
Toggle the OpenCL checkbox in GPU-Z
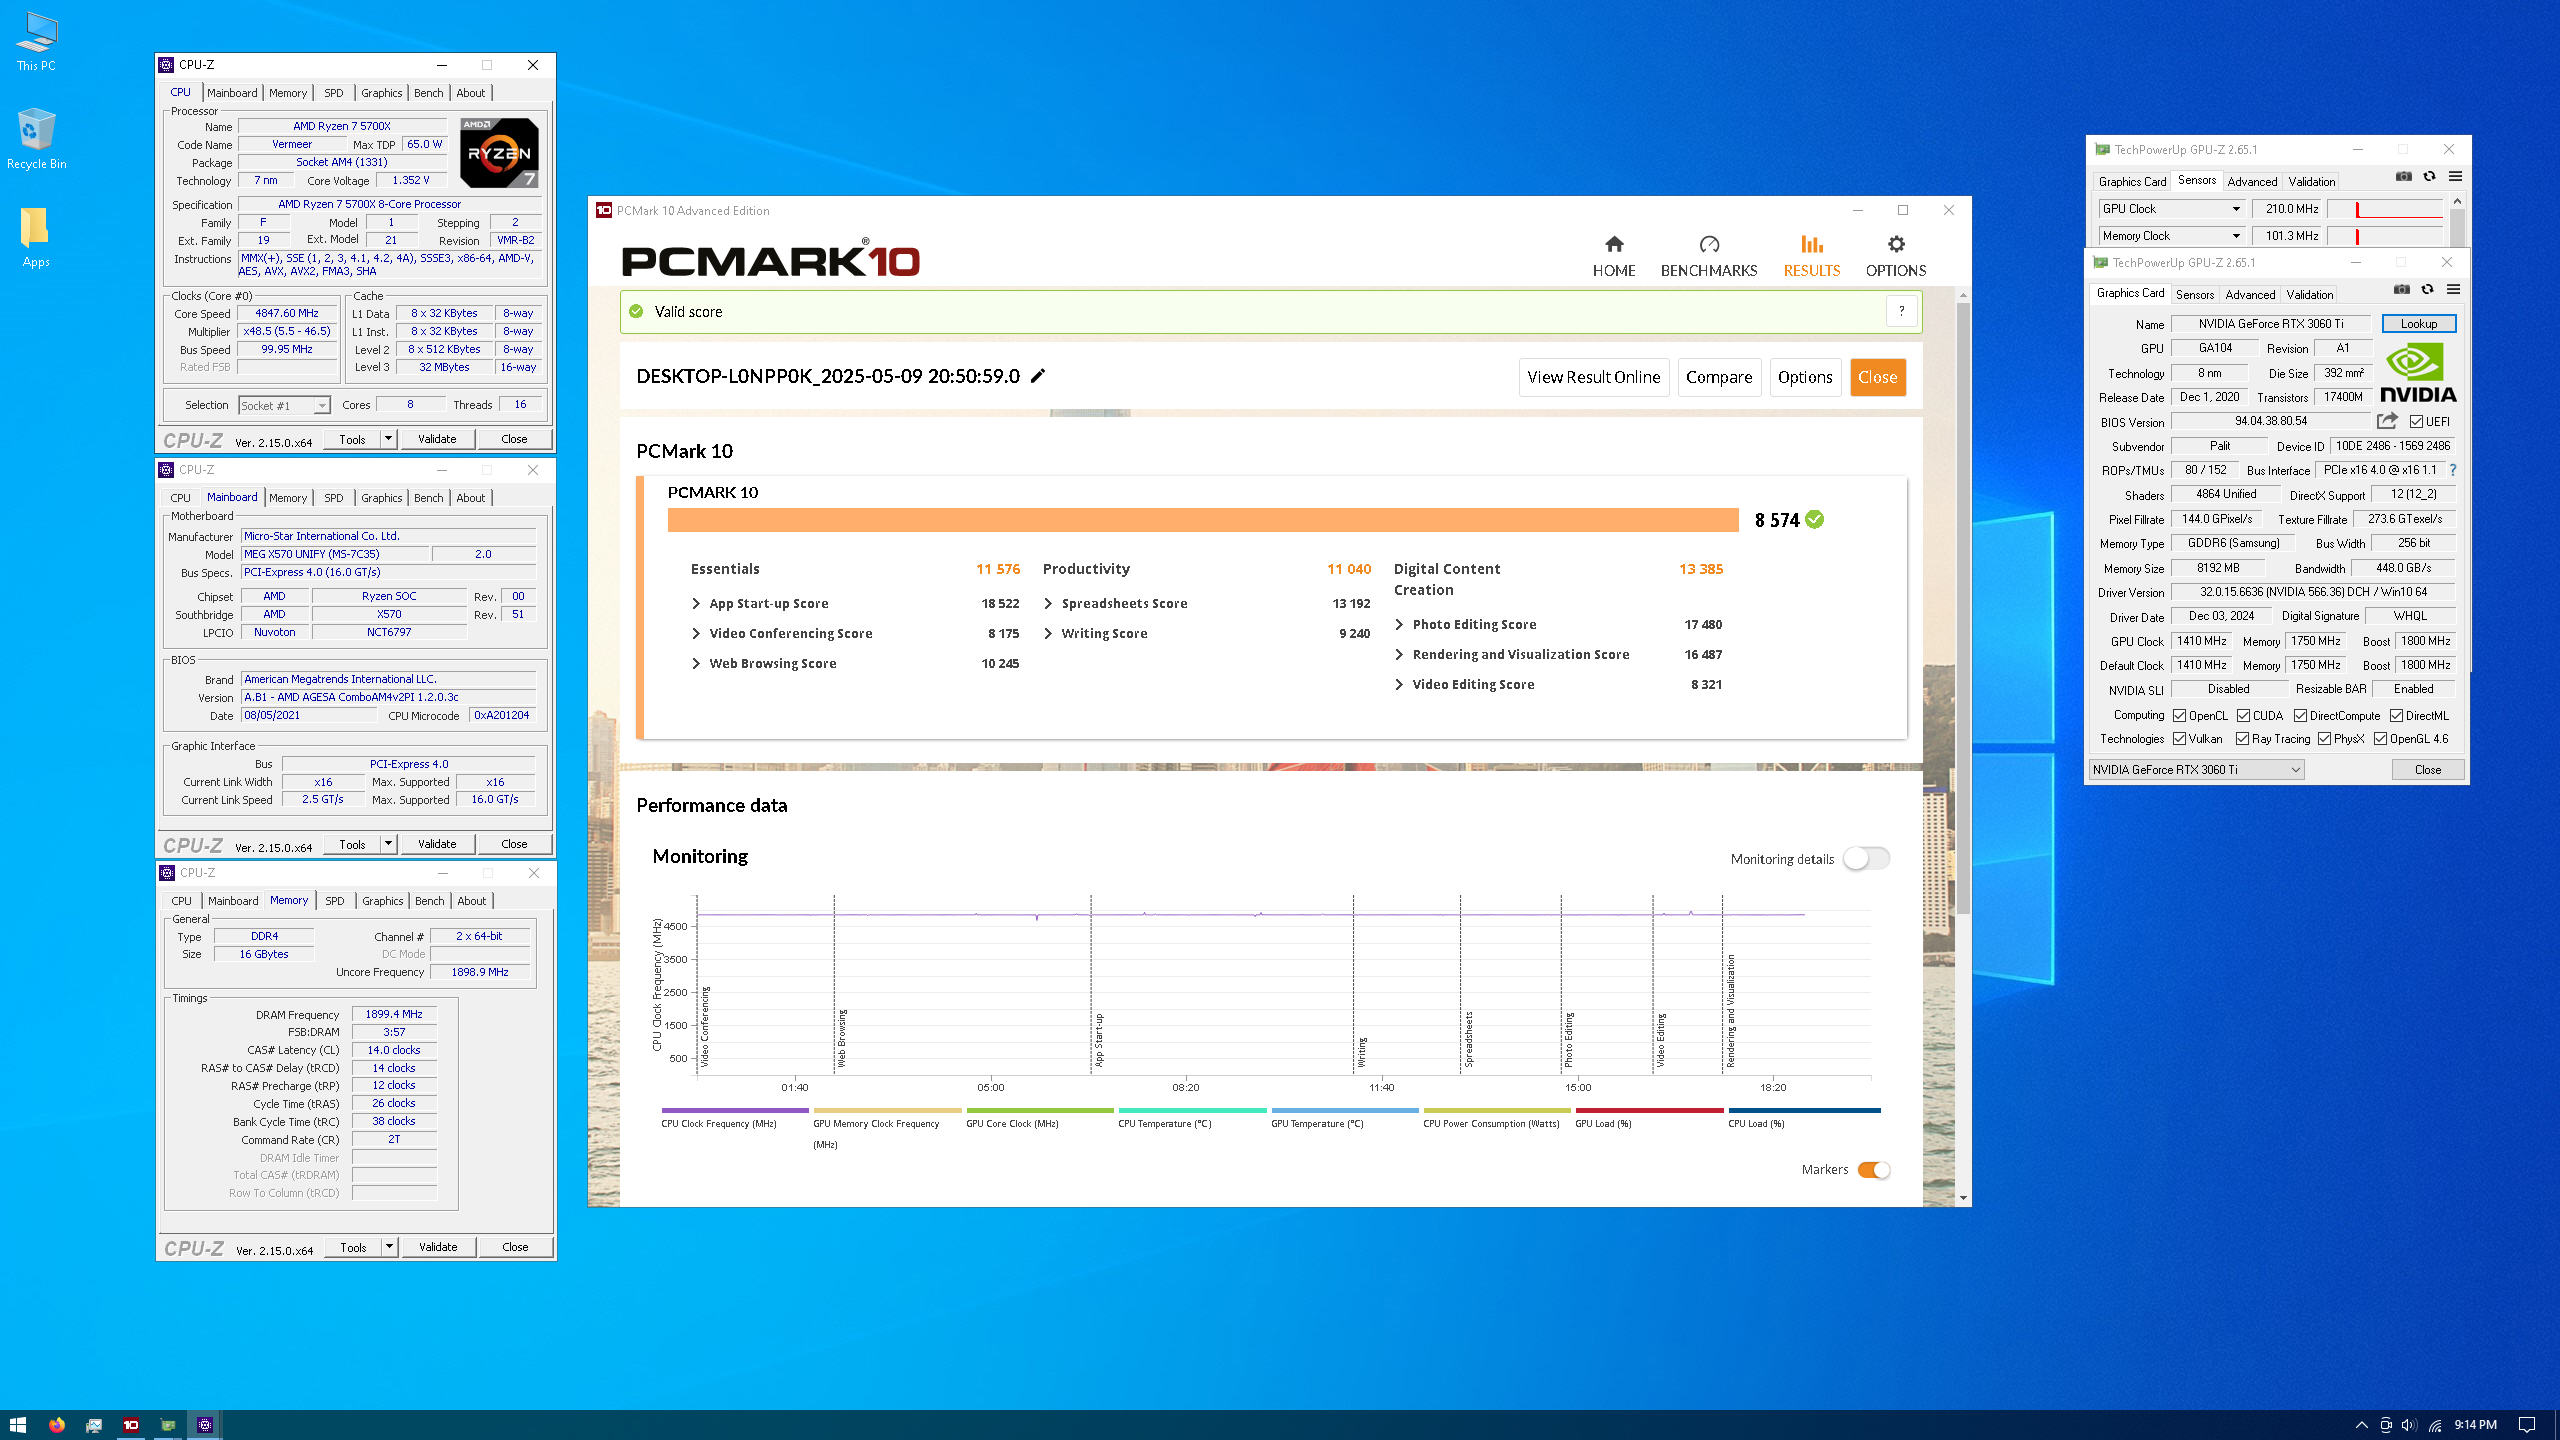2179,716
